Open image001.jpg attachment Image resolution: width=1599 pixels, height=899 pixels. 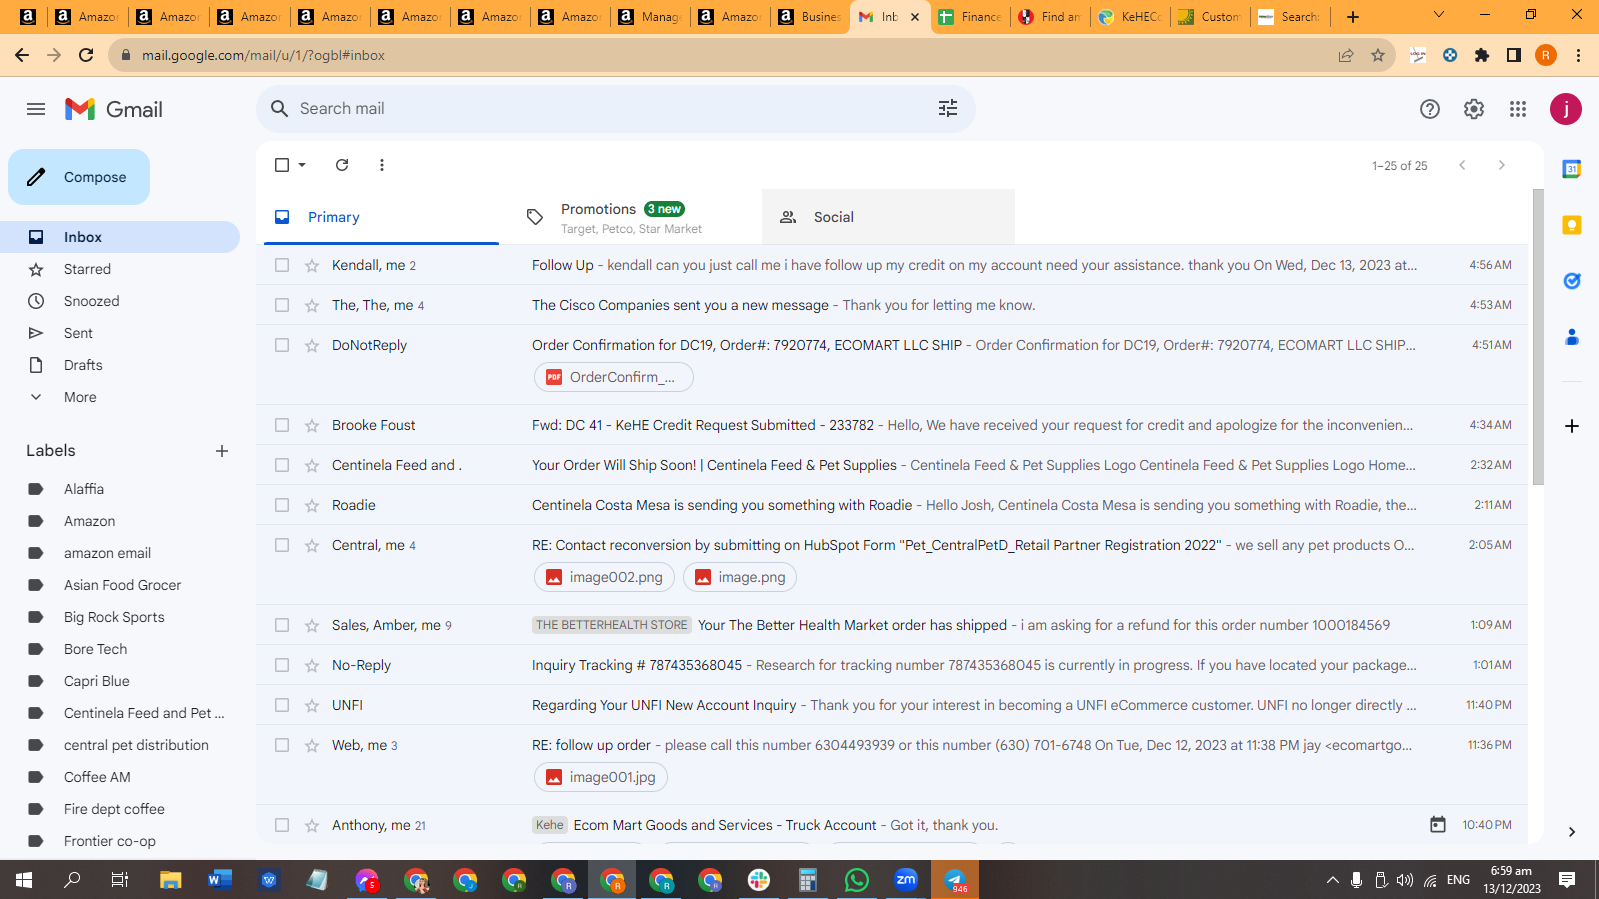[x=600, y=777]
